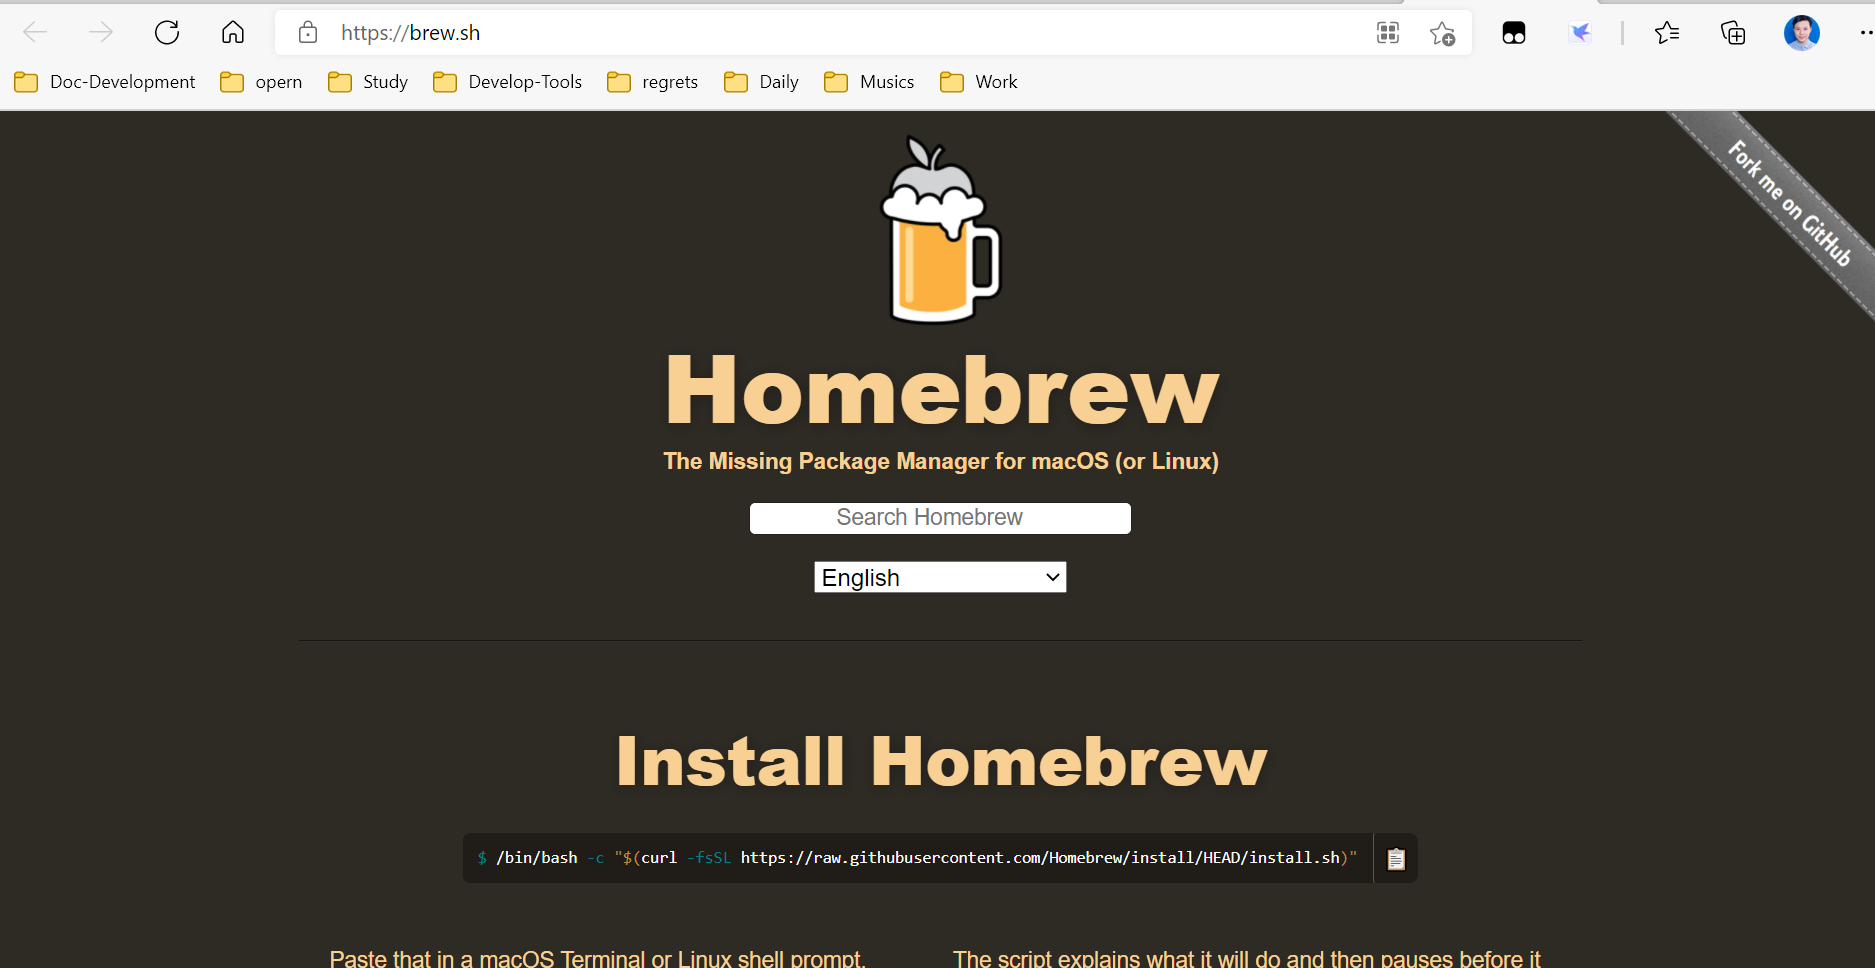Copy the install command with clipboard icon
1875x968 pixels.
[x=1396, y=859]
